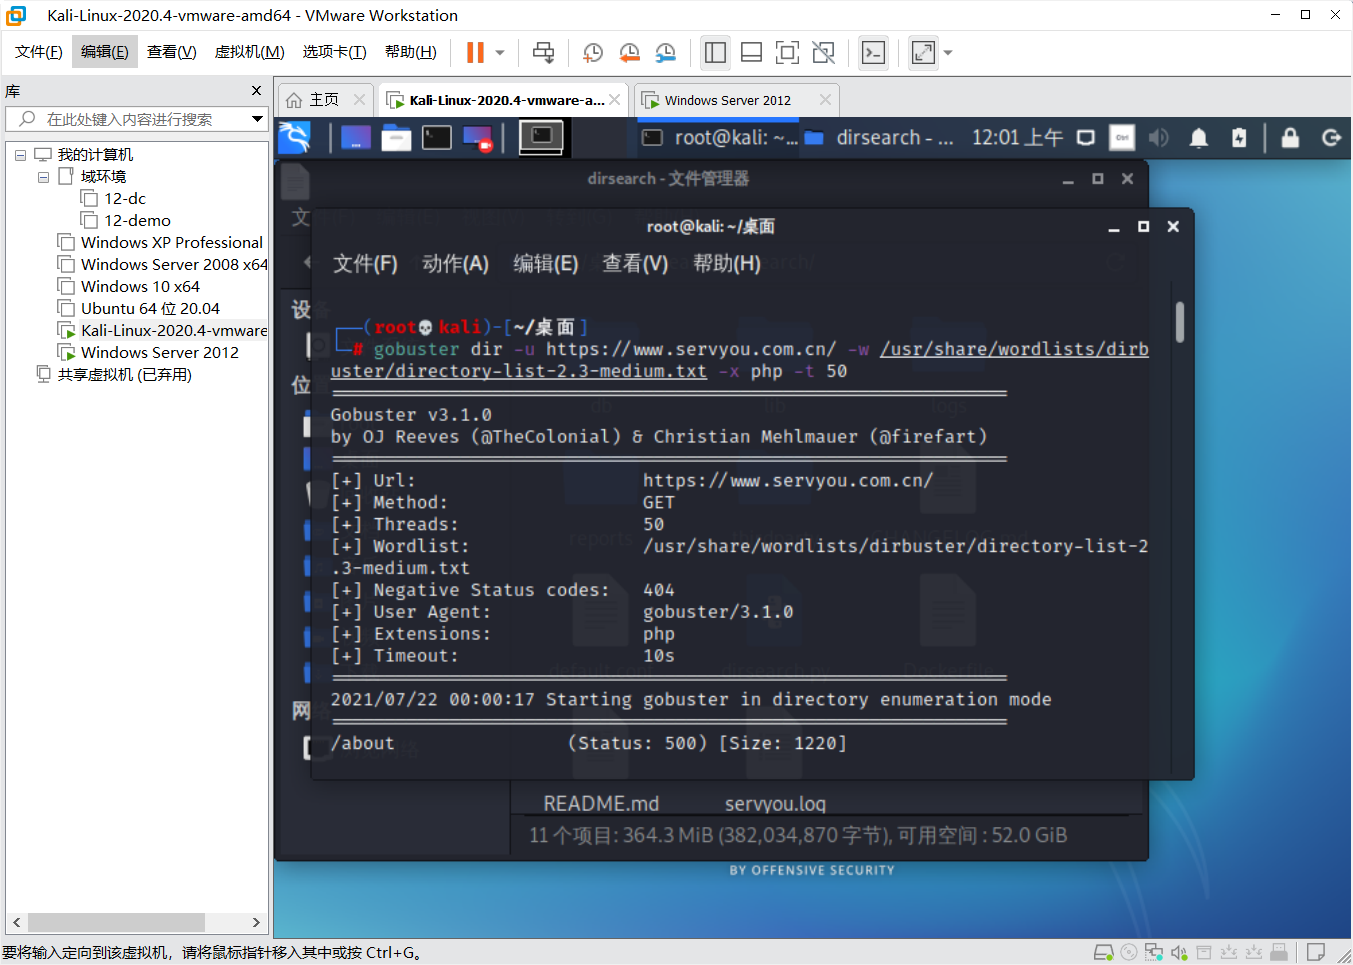Open the library search dropdown arrow
Image resolution: width=1353 pixels, height=965 pixels.
coord(257,119)
